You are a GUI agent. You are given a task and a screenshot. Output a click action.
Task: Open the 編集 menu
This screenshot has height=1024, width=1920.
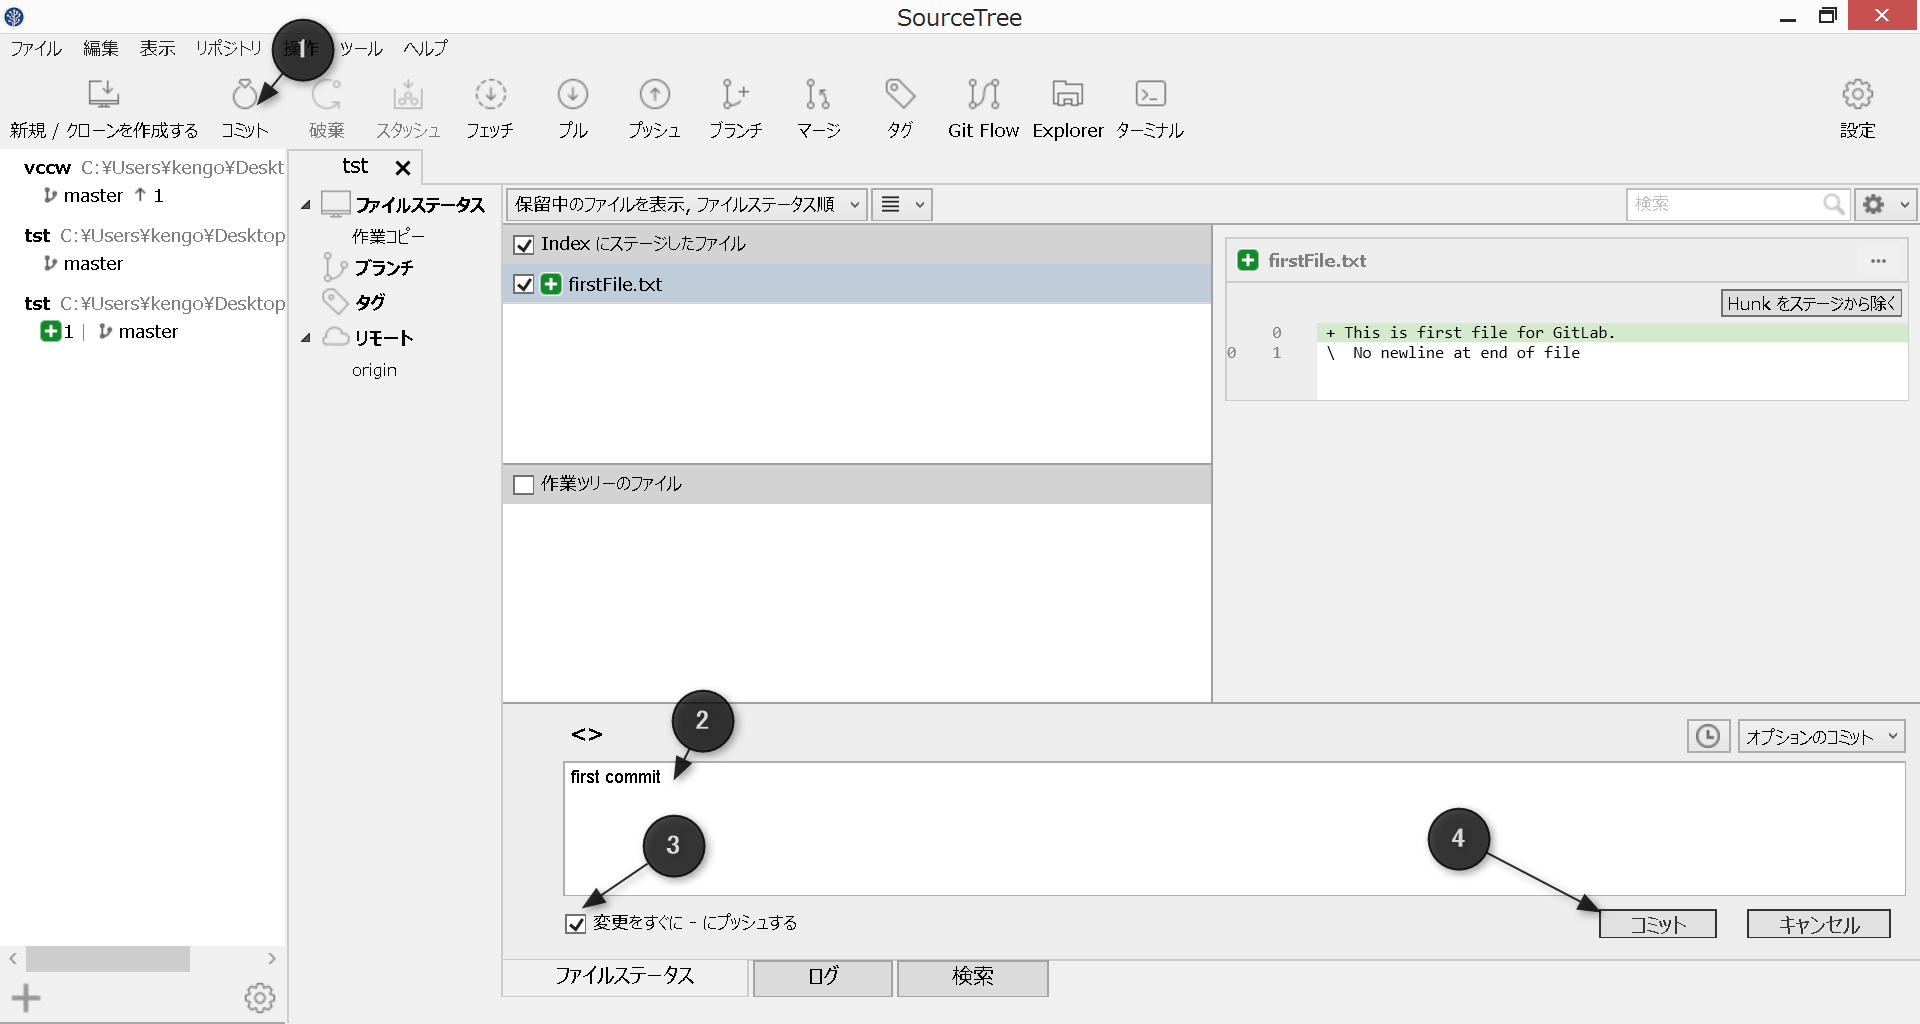pyautogui.click(x=100, y=48)
